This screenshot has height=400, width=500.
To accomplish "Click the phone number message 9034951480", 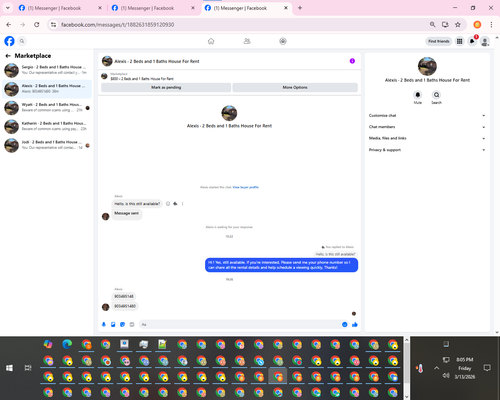I will [x=125, y=306].
